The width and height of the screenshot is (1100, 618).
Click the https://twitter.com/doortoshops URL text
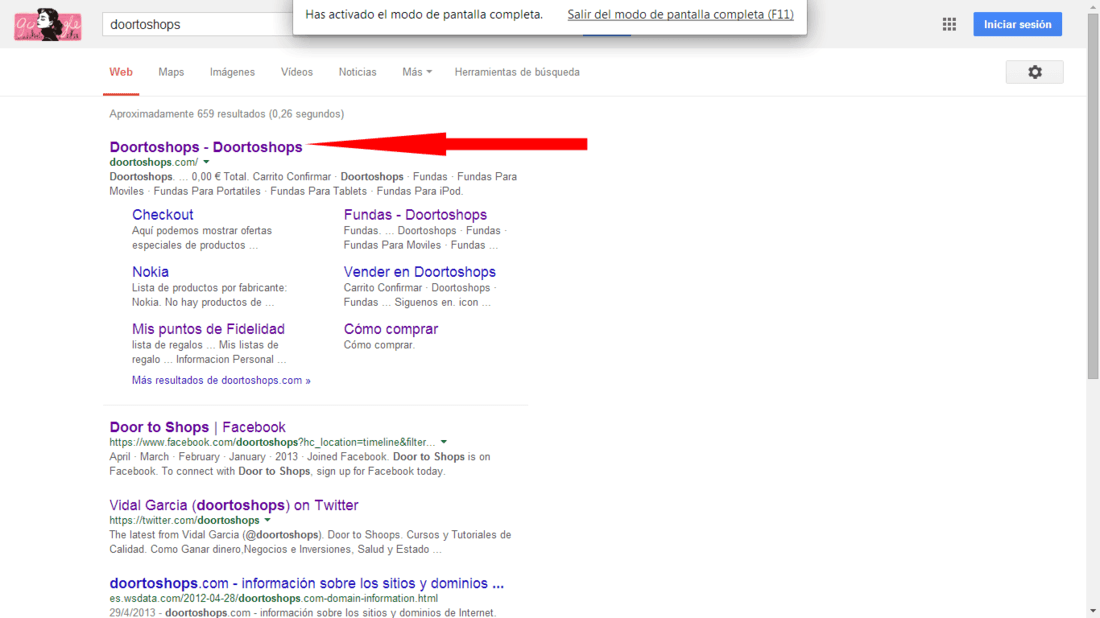[185, 520]
